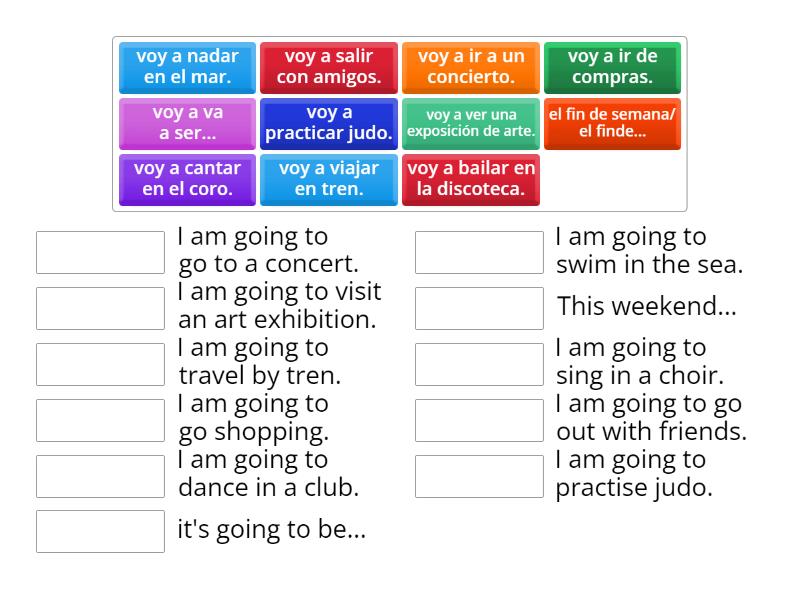Pick the 'voy a ir de compras' tile
This screenshot has height=600, width=800.
tap(612, 67)
